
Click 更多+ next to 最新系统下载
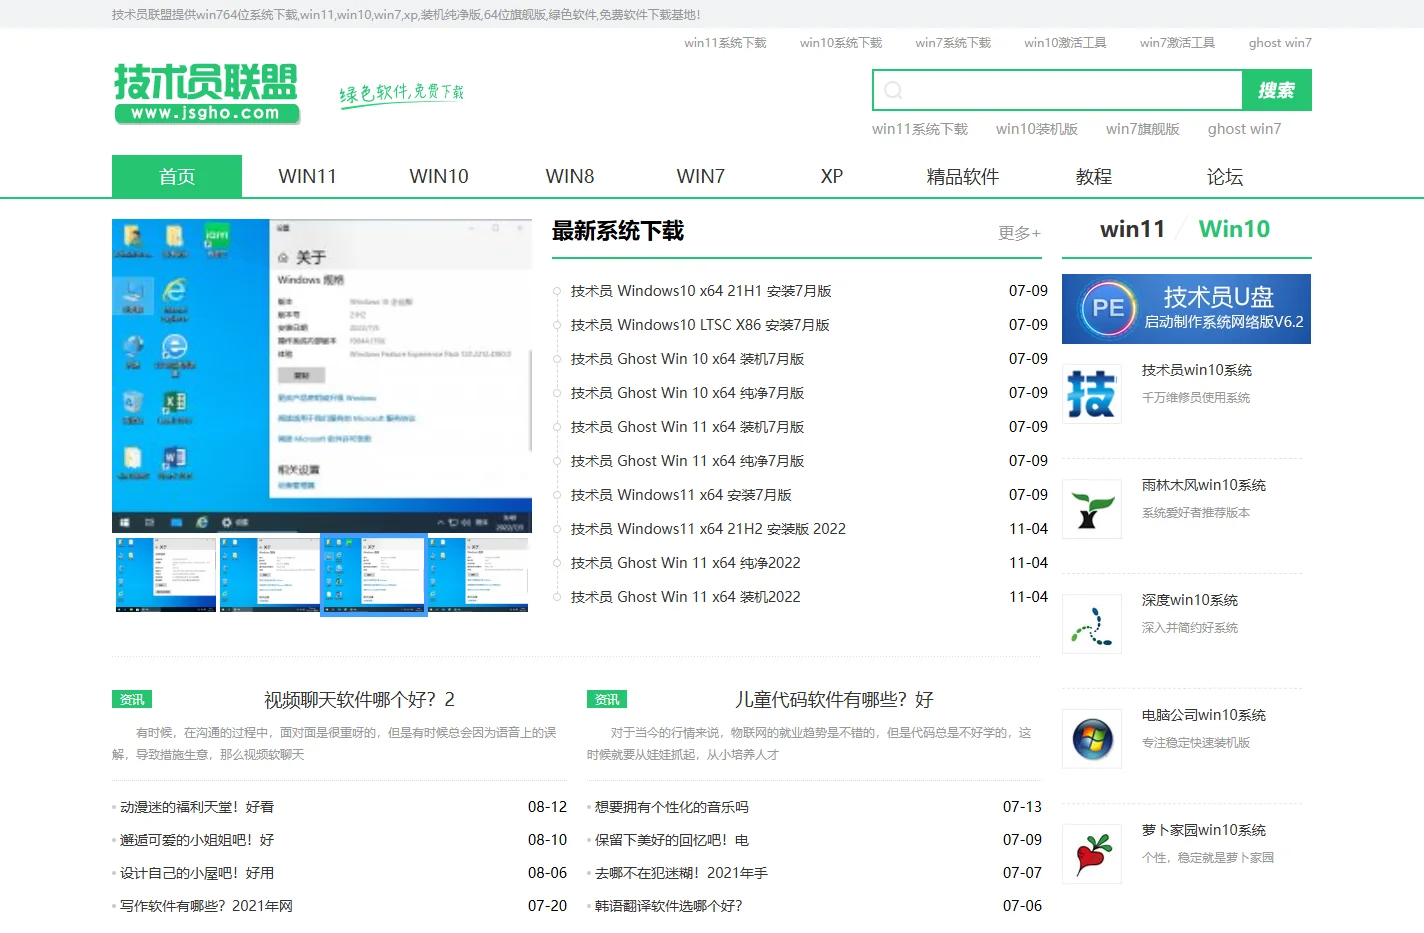(x=1019, y=233)
